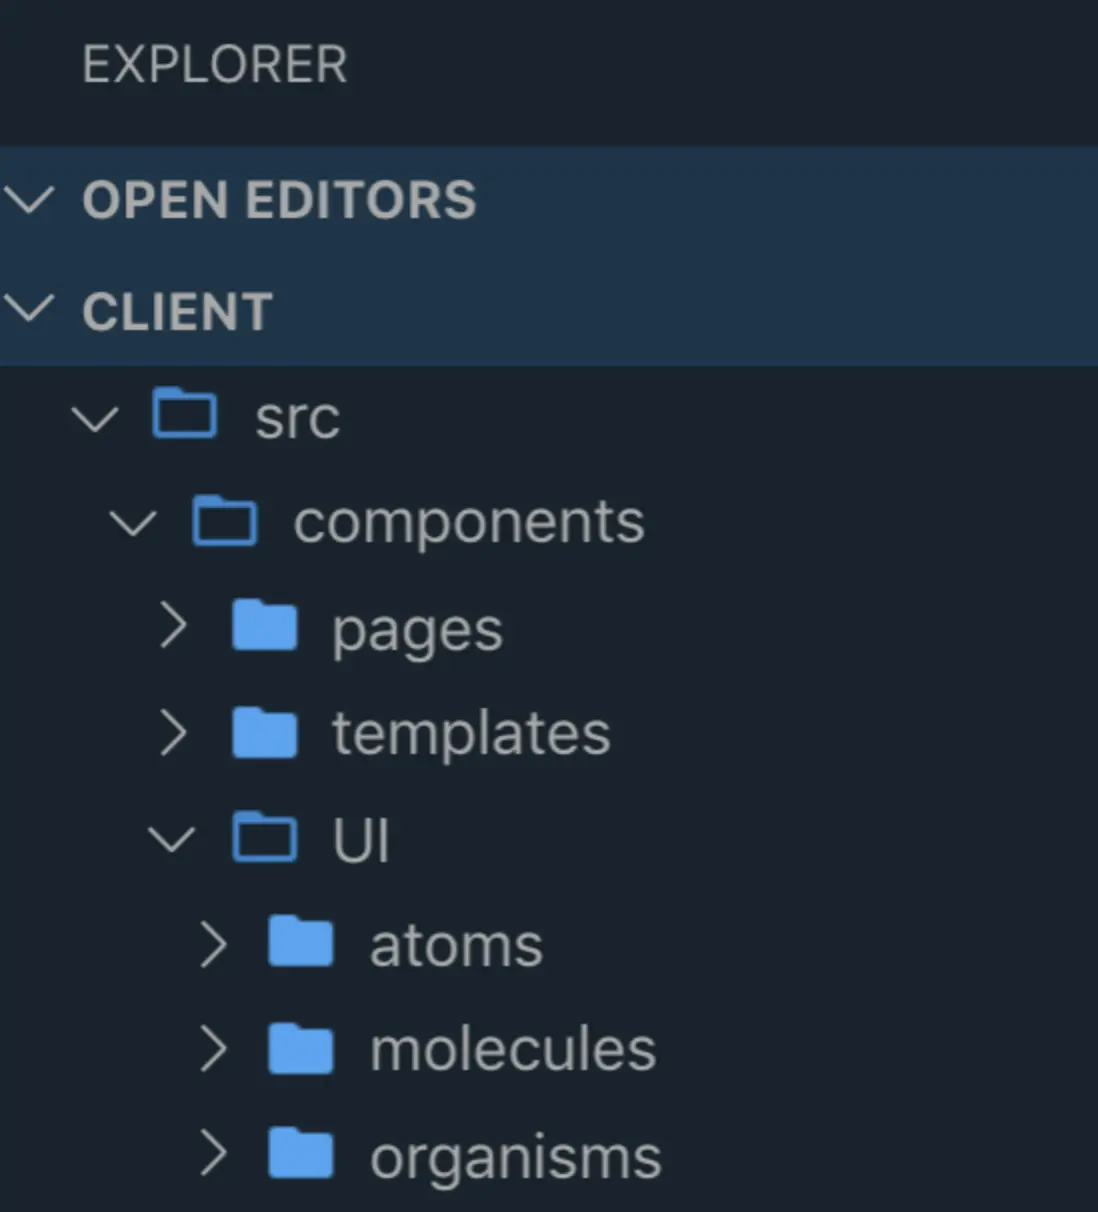Click the templates folder icon
The image size is (1098, 1212).
pyautogui.click(x=264, y=732)
